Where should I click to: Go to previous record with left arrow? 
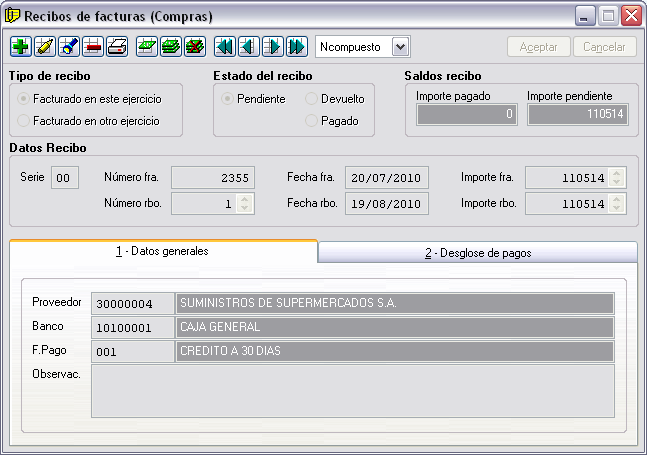pyautogui.click(x=248, y=47)
